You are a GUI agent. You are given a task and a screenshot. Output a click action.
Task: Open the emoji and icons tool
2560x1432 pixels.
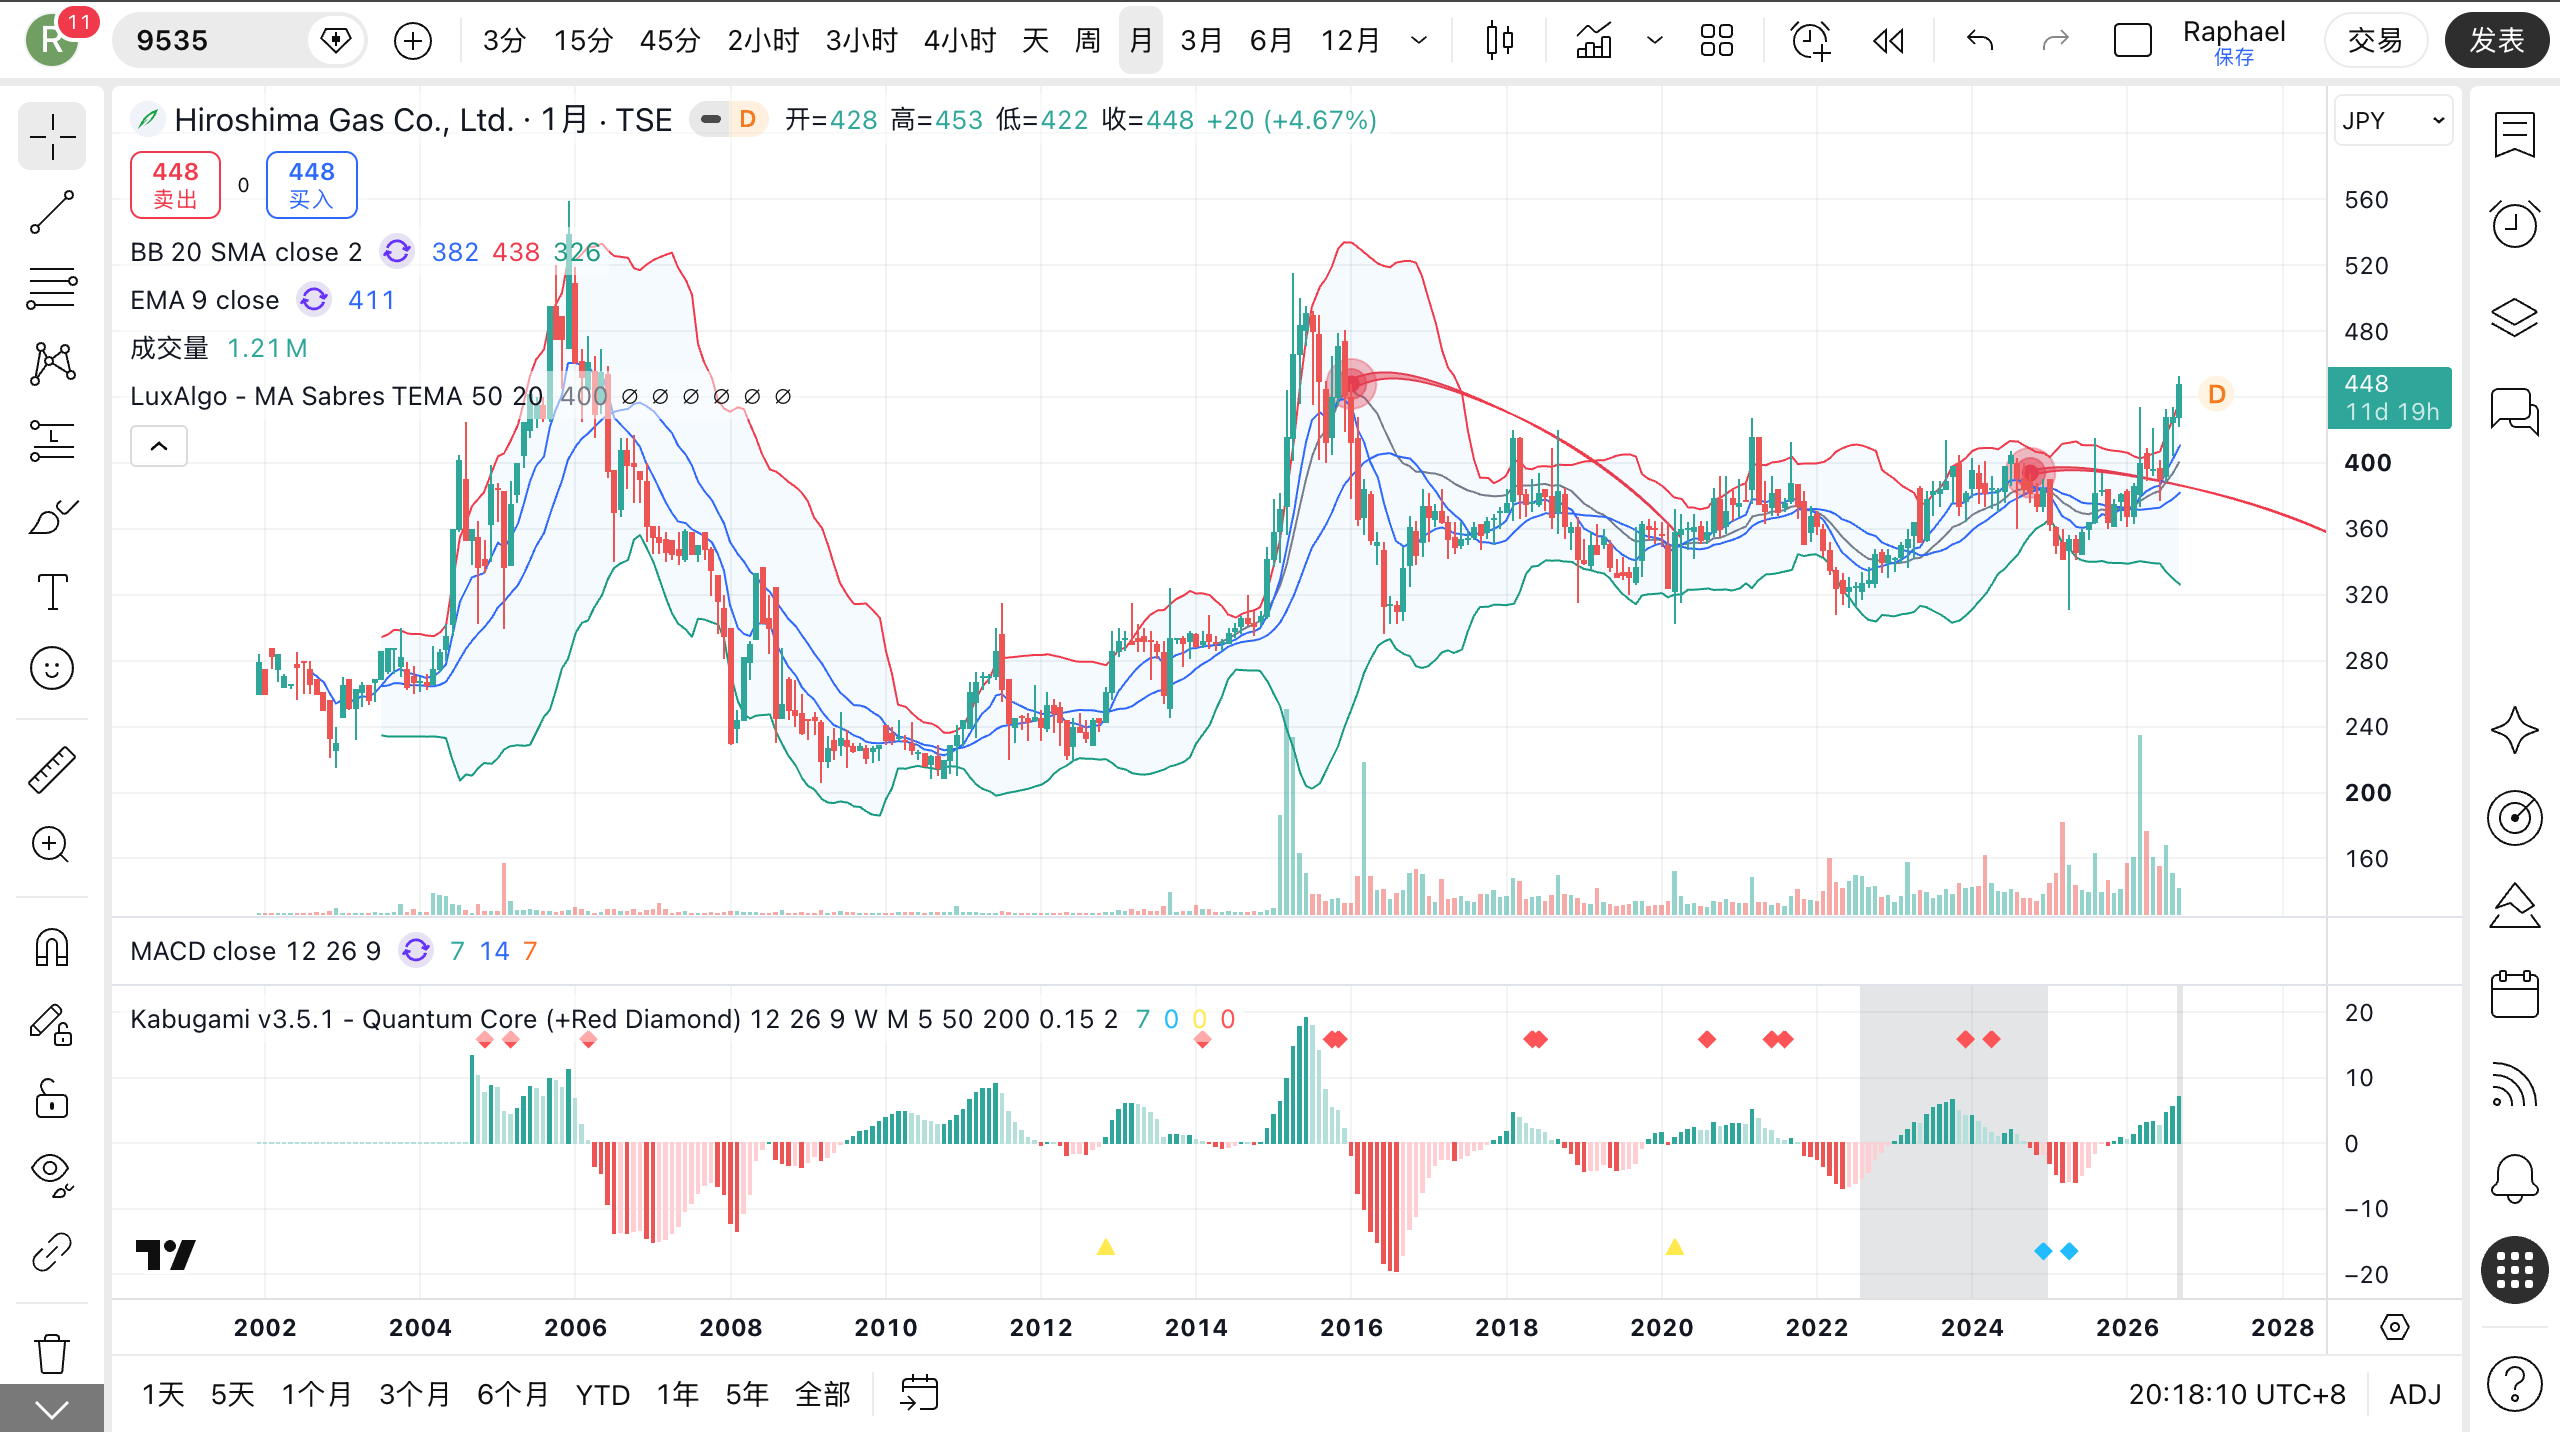click(52, 668)
